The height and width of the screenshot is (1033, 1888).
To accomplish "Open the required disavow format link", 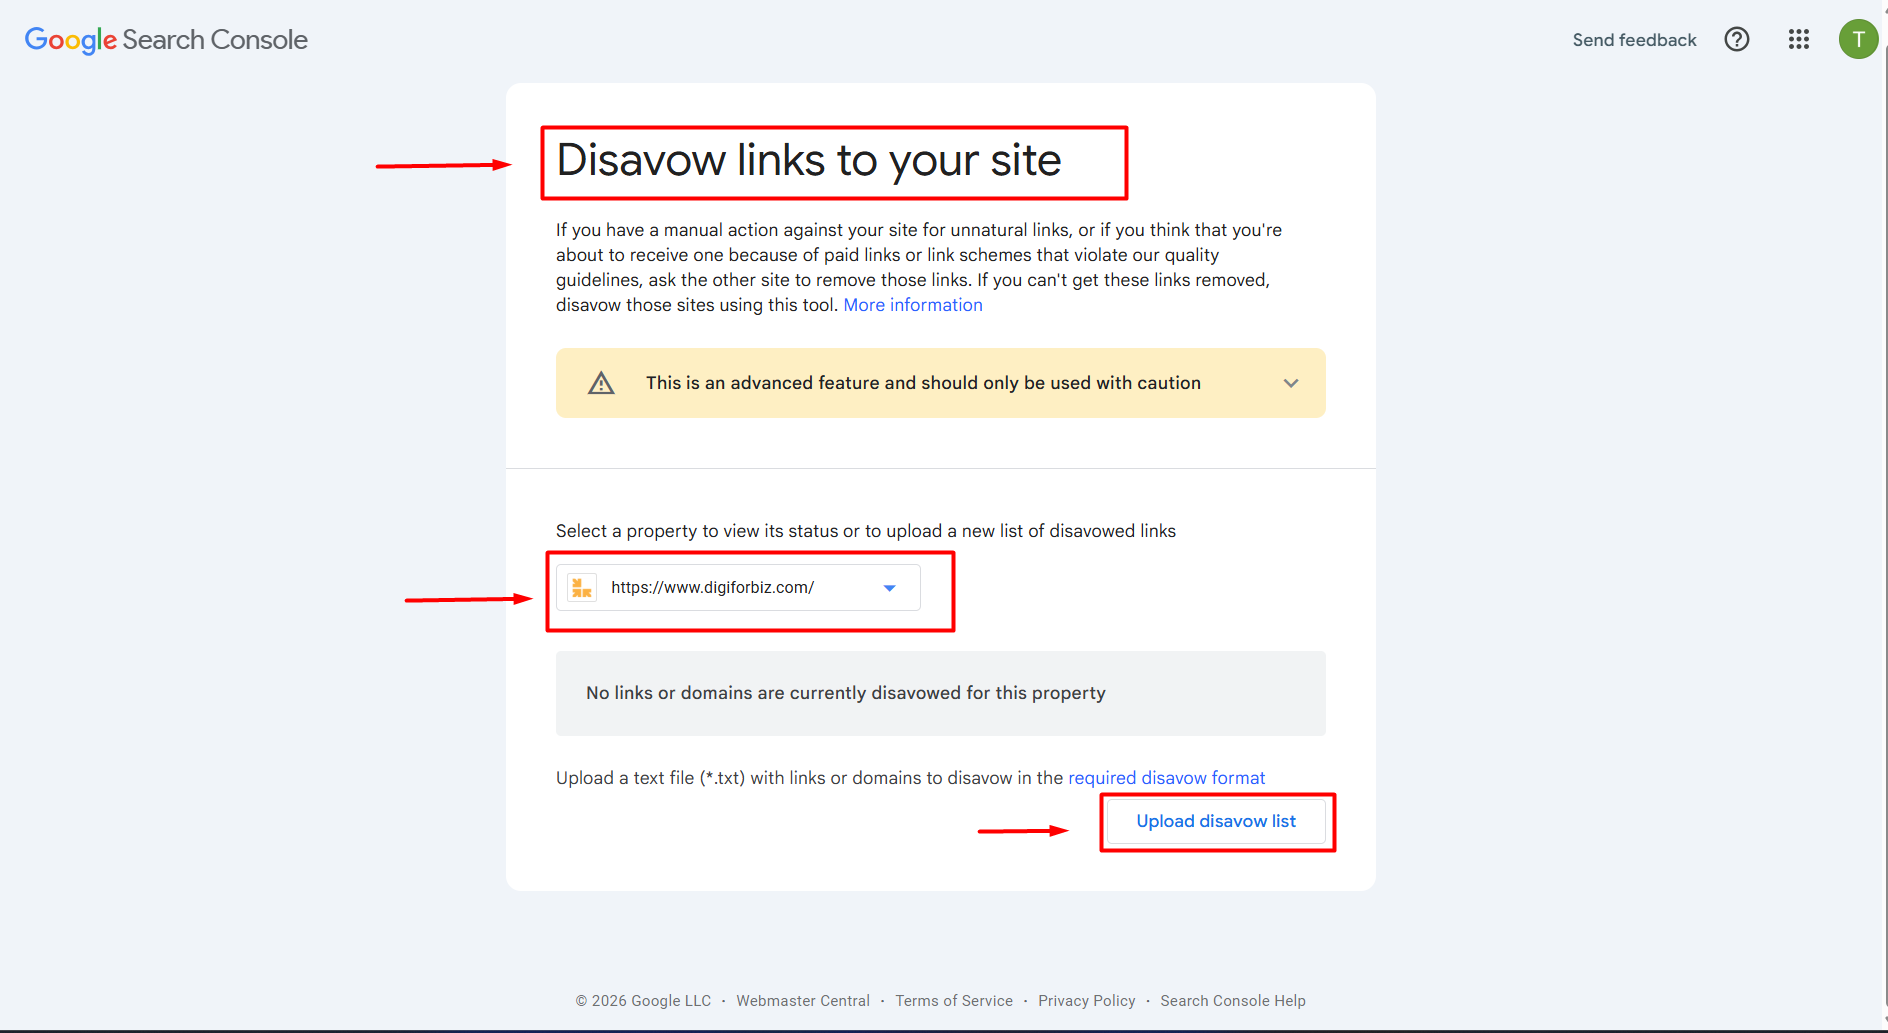I will click(x=1166, y=778).
